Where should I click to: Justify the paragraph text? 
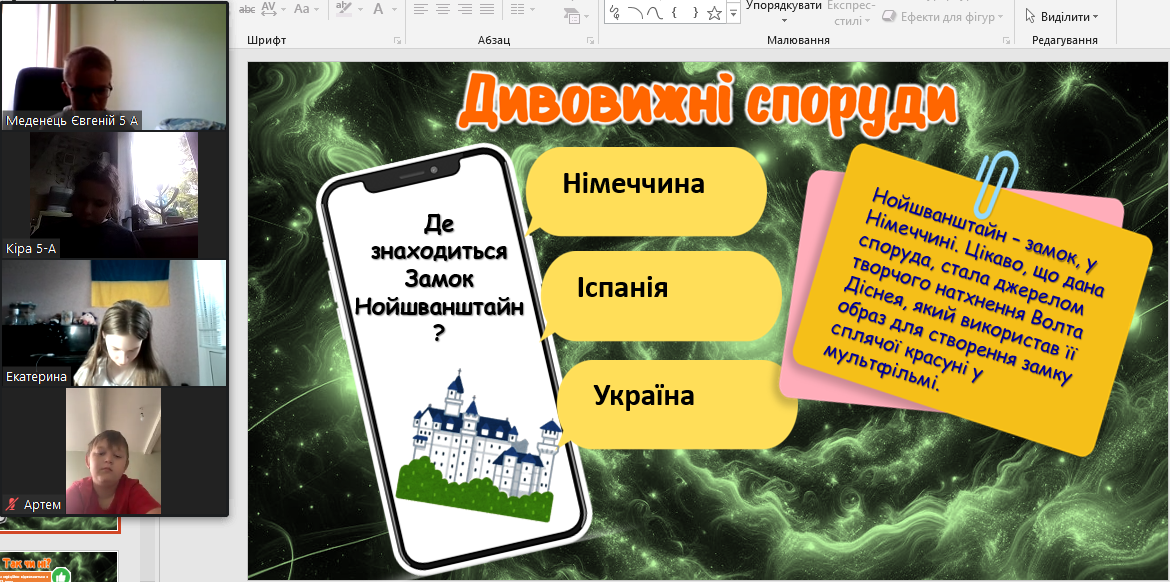(487, 9)
